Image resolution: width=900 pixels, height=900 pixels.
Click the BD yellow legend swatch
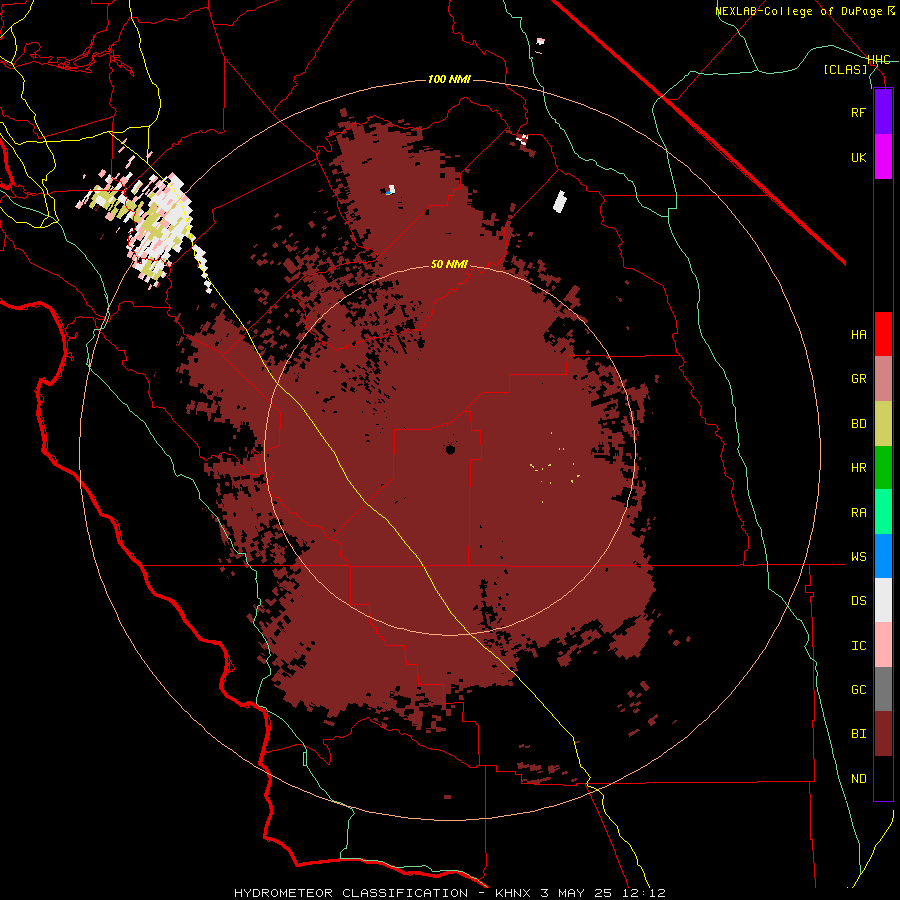pos(883,423)
